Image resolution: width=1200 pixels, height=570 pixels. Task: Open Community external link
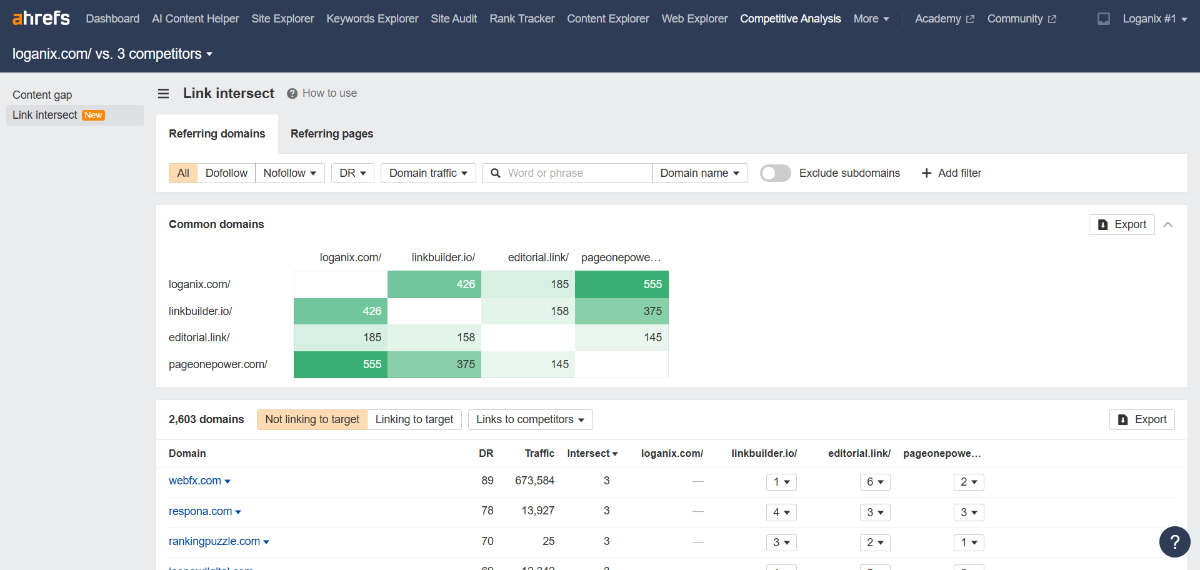point(1021,19)
